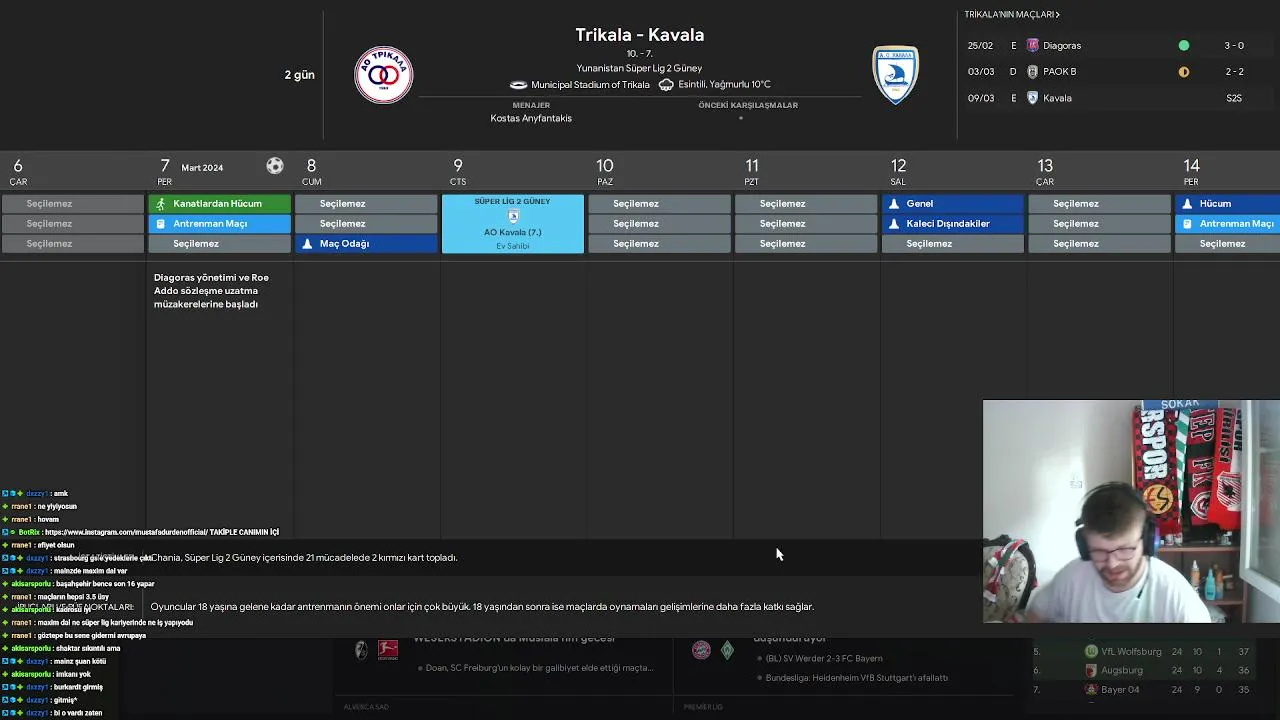Click the AO Kavala badge in match cell
Screen dimensions: 1280x720
(513, 216)
